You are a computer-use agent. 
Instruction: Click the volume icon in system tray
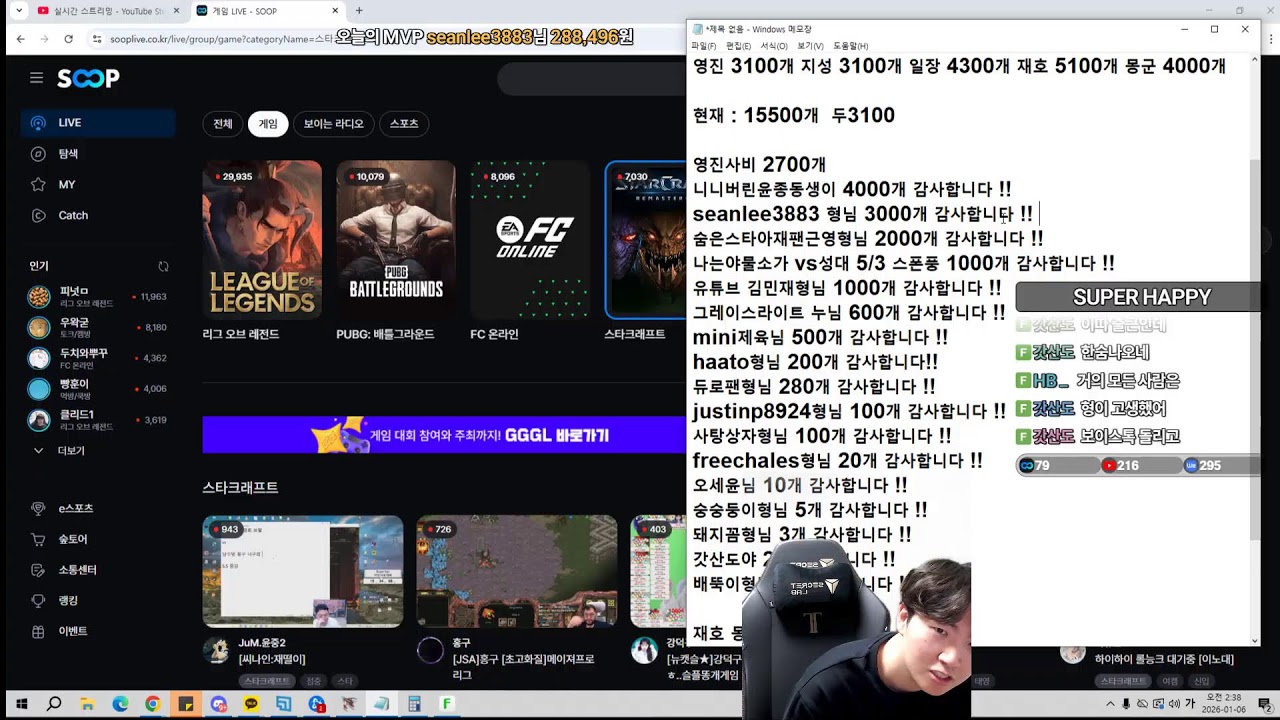point(1173,704)
